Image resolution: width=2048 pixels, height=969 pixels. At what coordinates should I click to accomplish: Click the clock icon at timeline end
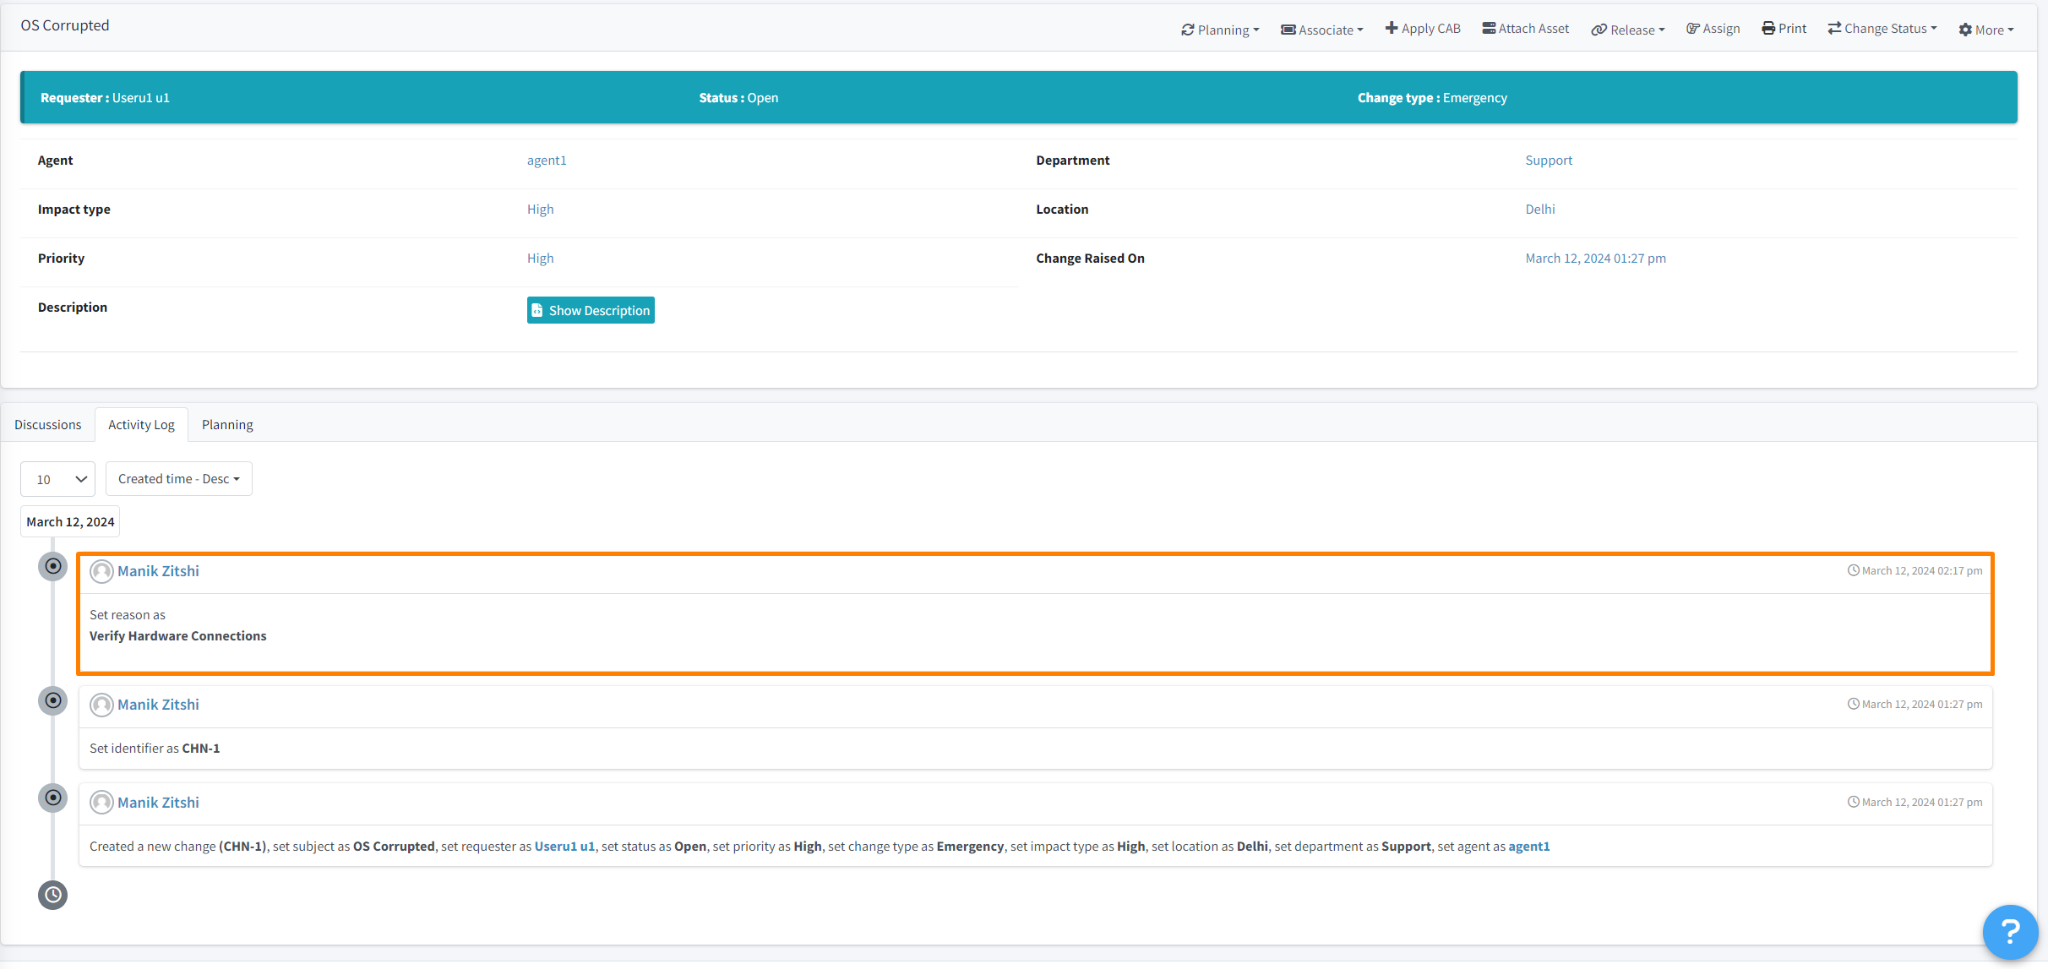pos(53,895)
